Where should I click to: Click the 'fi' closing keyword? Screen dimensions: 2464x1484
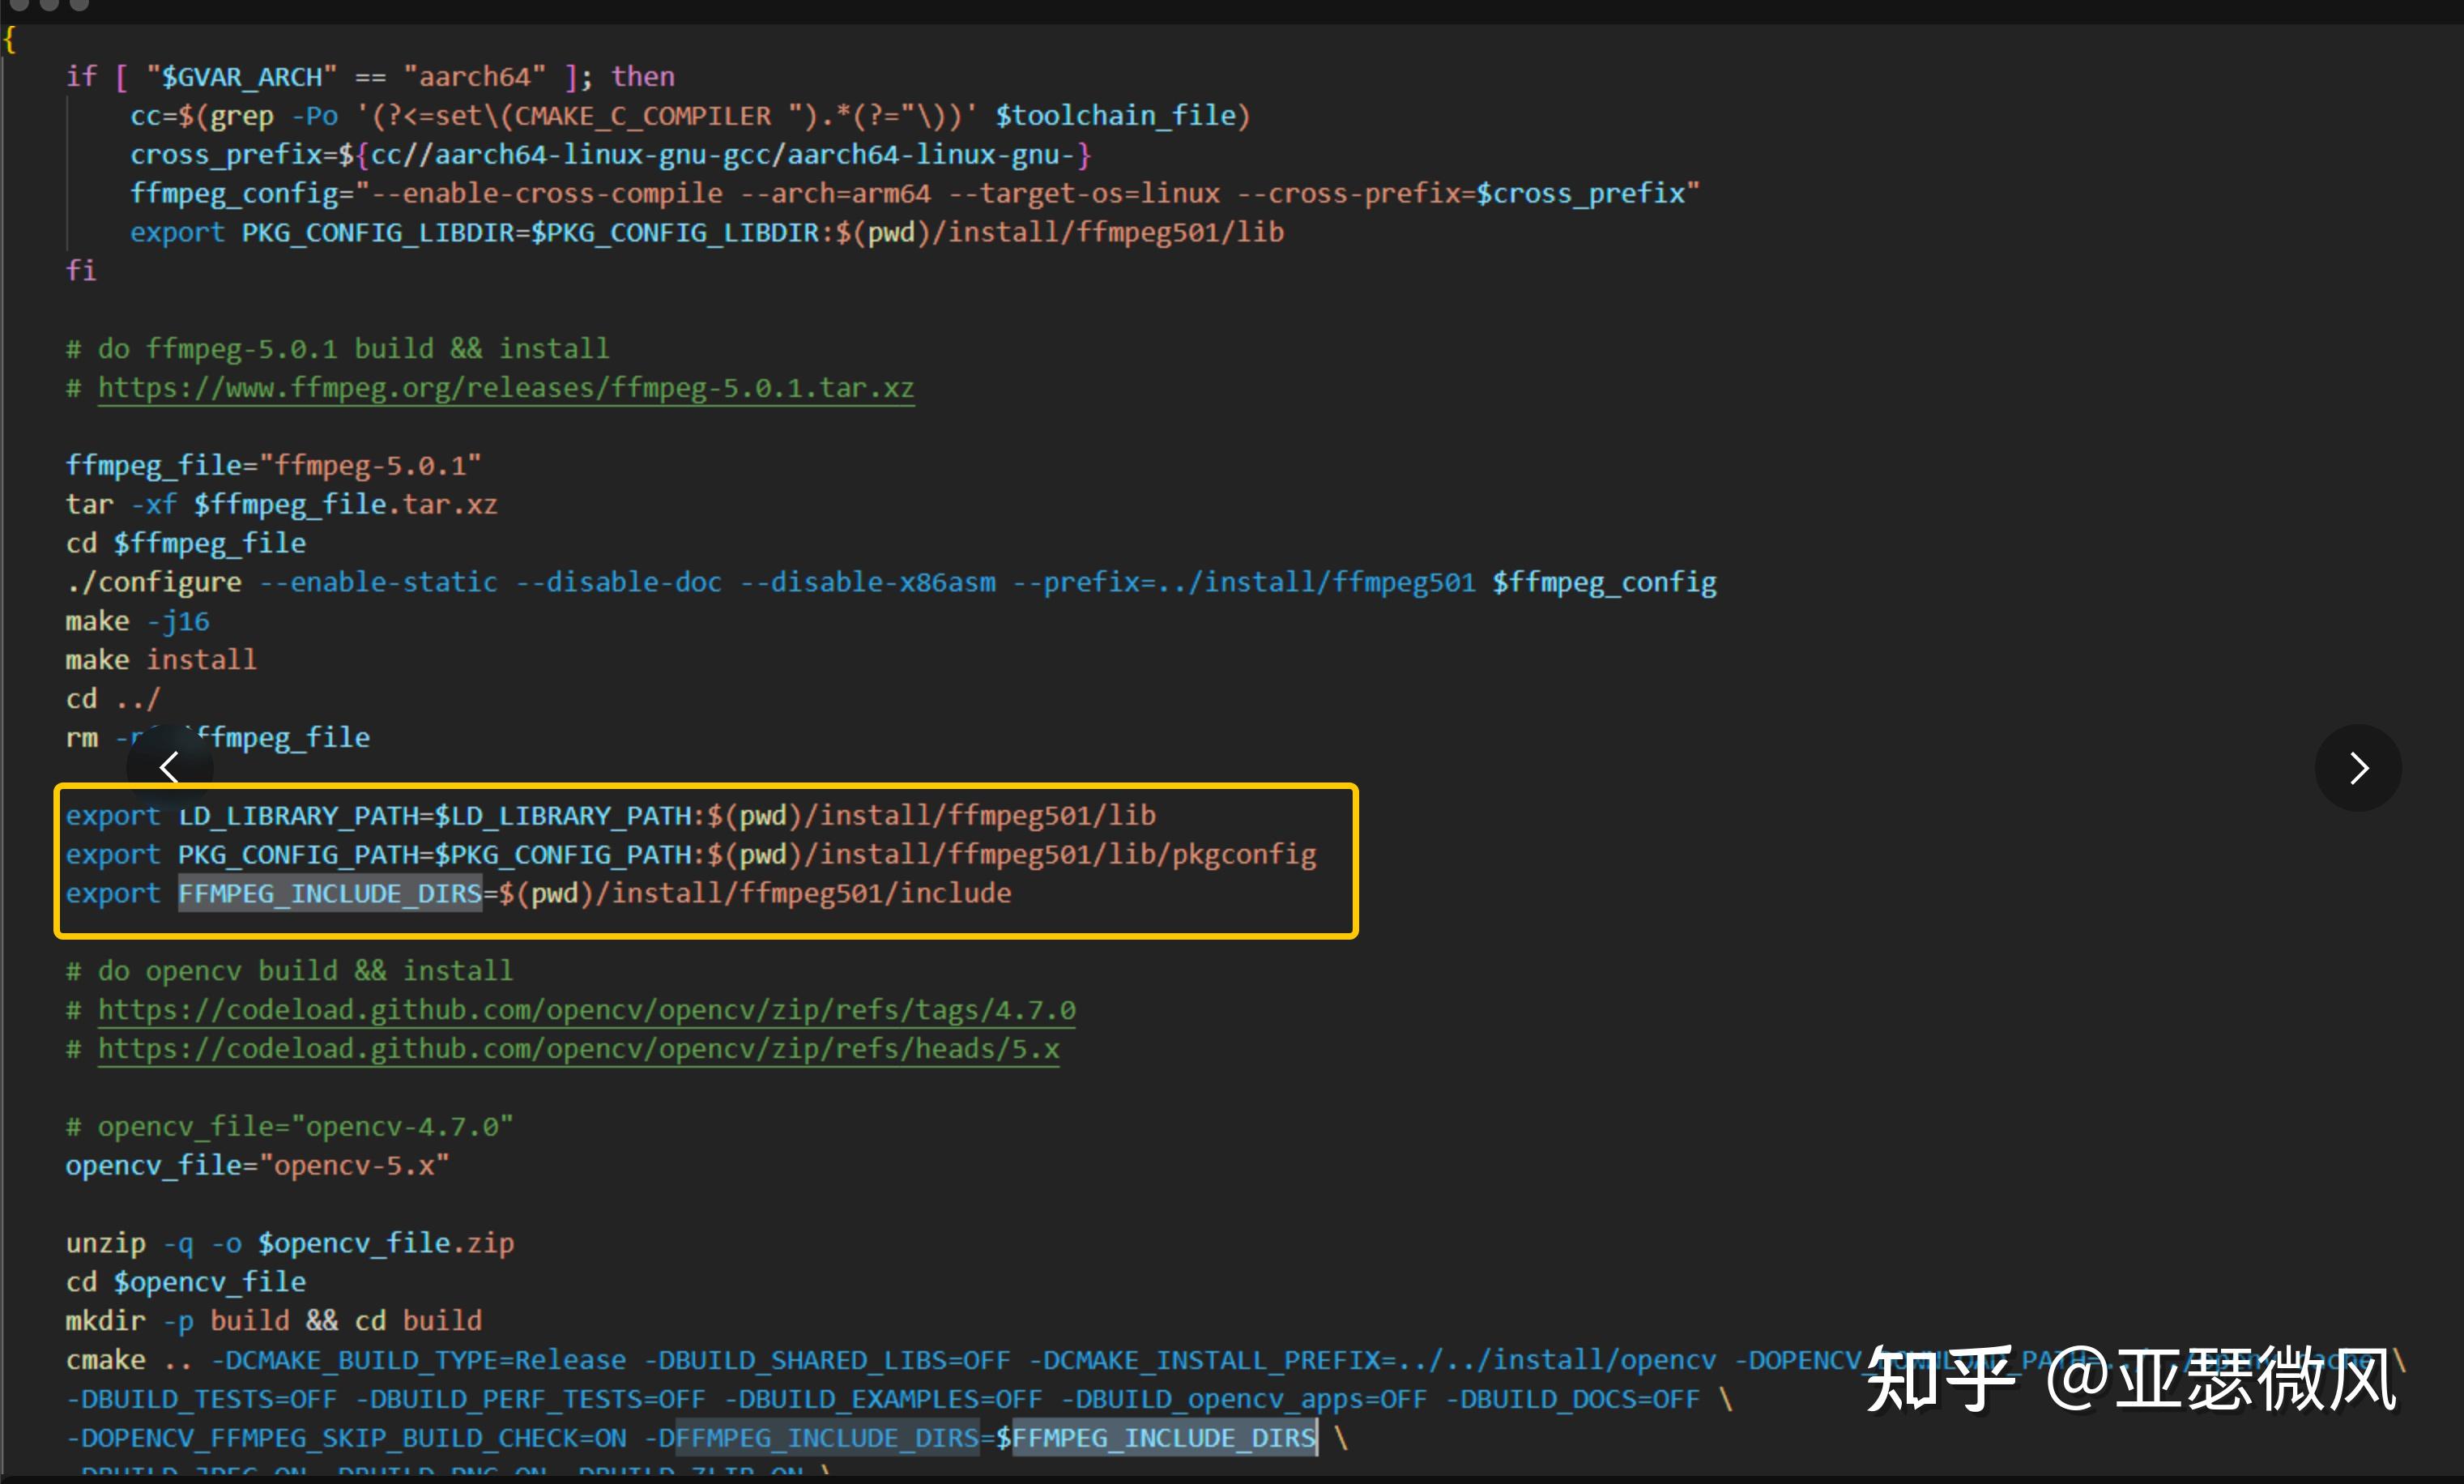pyautogui.click(x=80, y=271)
